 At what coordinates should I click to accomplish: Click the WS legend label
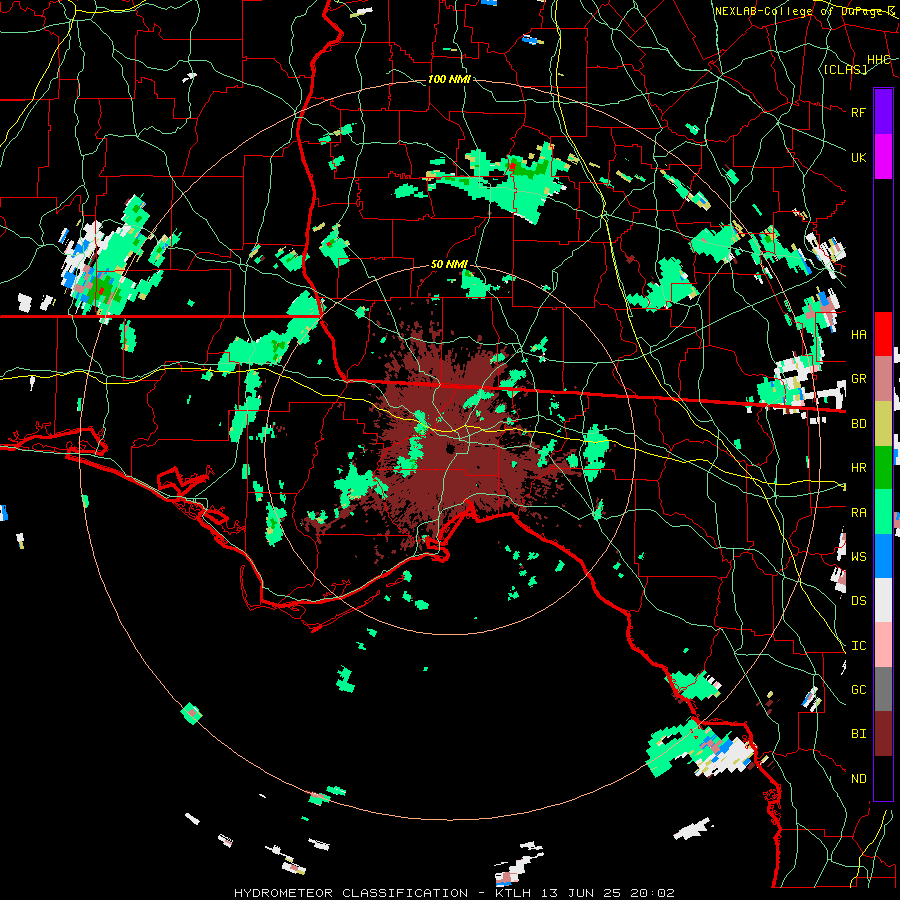click(x=858, y=556)
